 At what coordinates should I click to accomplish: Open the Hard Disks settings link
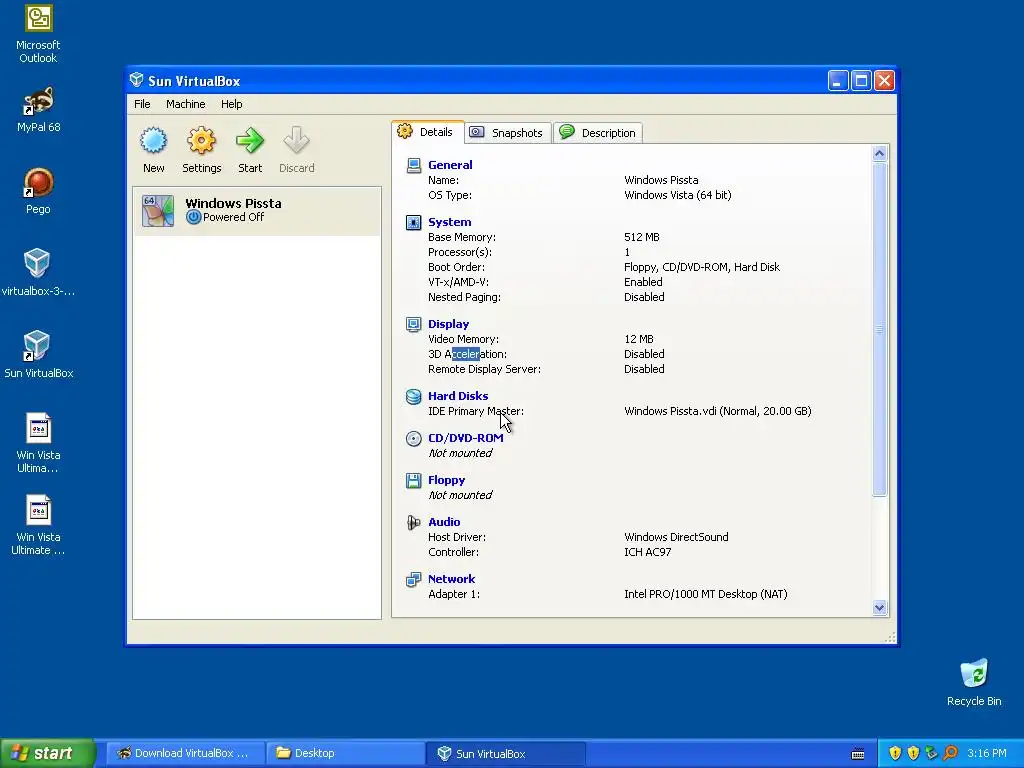click(x=458, y=396)
